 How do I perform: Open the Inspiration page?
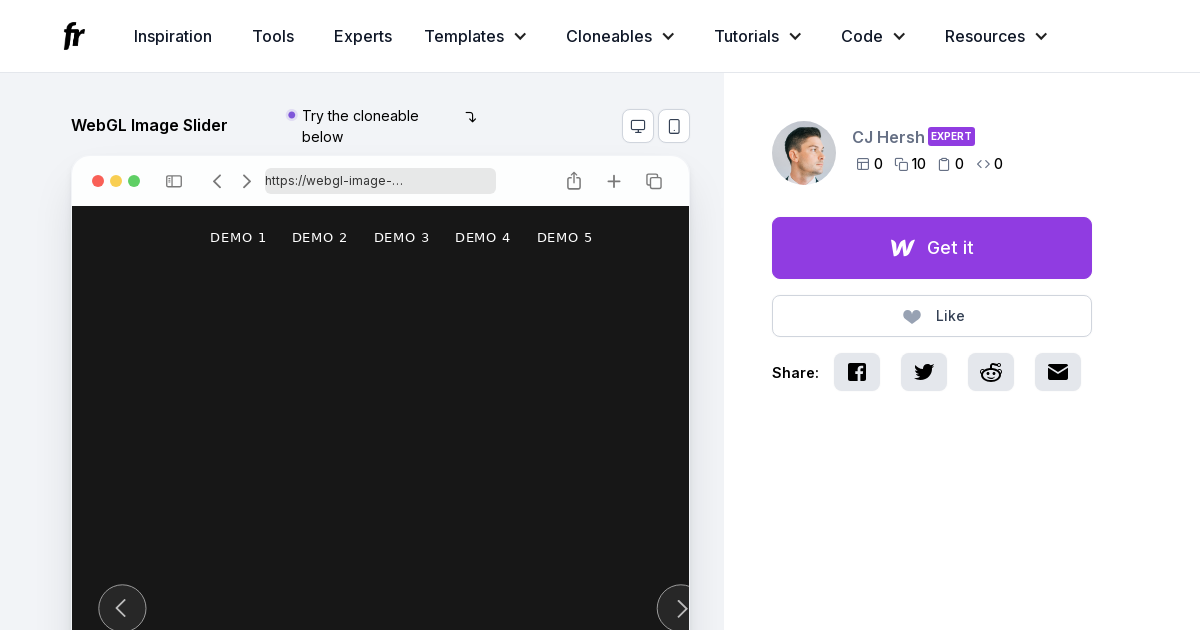pos(173,36)
